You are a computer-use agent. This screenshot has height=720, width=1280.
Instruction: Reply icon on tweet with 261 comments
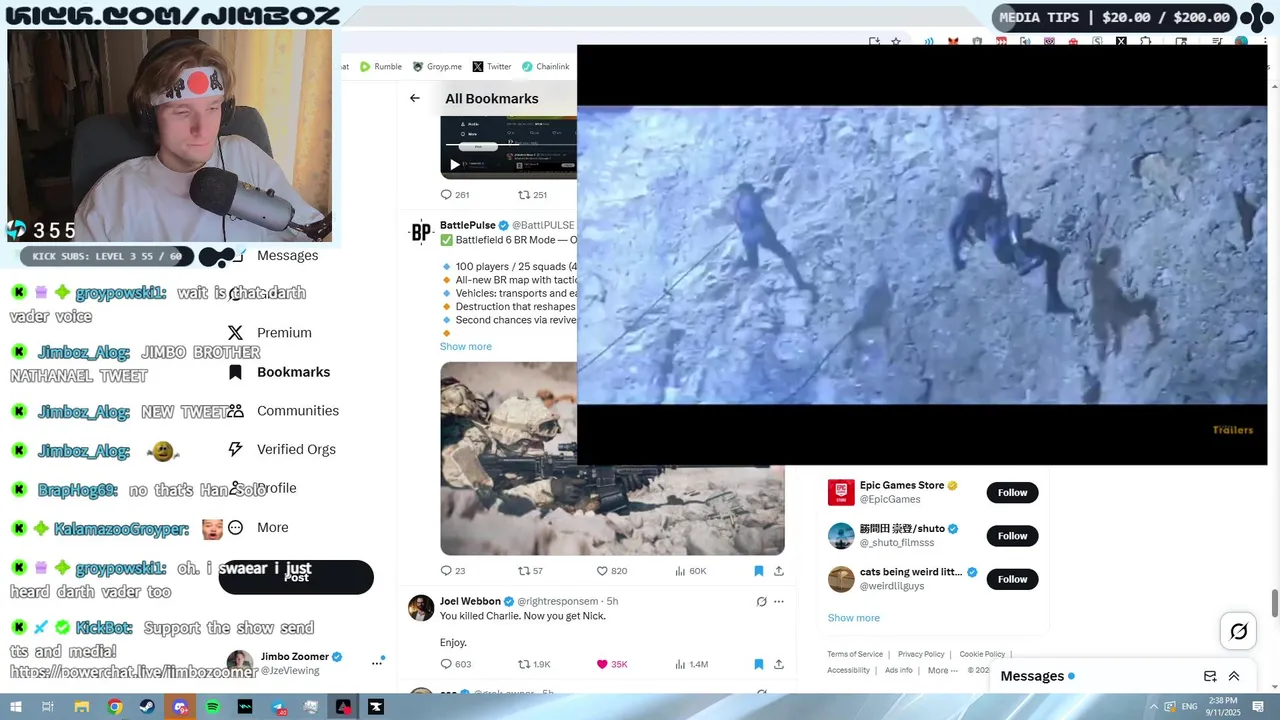tap(446, 195)
